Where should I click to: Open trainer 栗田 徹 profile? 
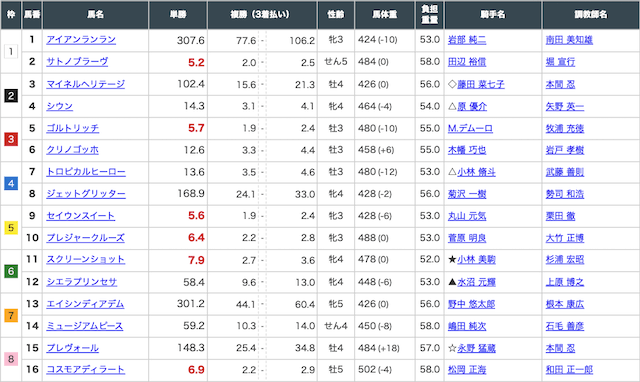click(560, 216)
